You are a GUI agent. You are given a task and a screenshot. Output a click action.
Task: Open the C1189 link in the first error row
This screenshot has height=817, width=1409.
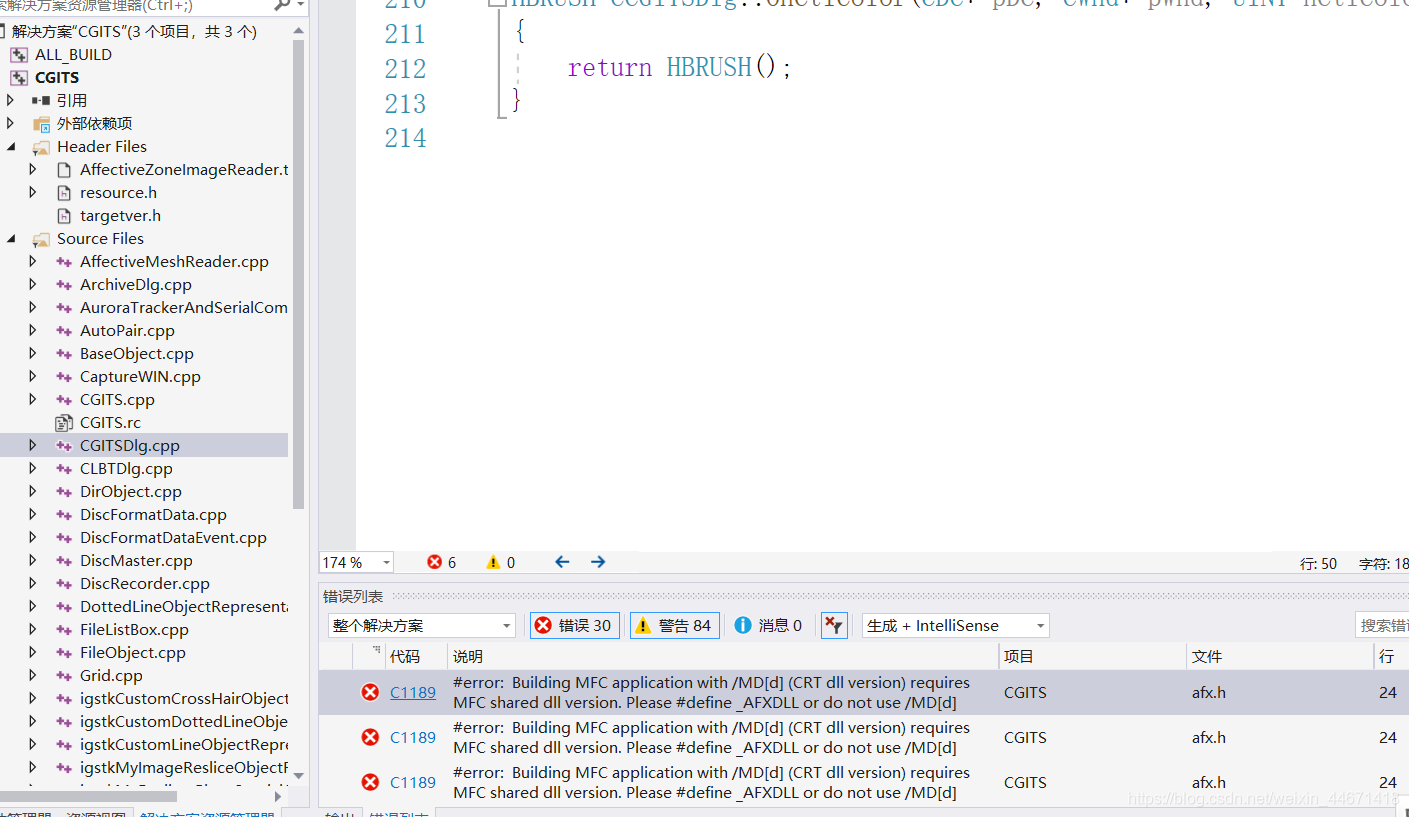coord(413,692)
